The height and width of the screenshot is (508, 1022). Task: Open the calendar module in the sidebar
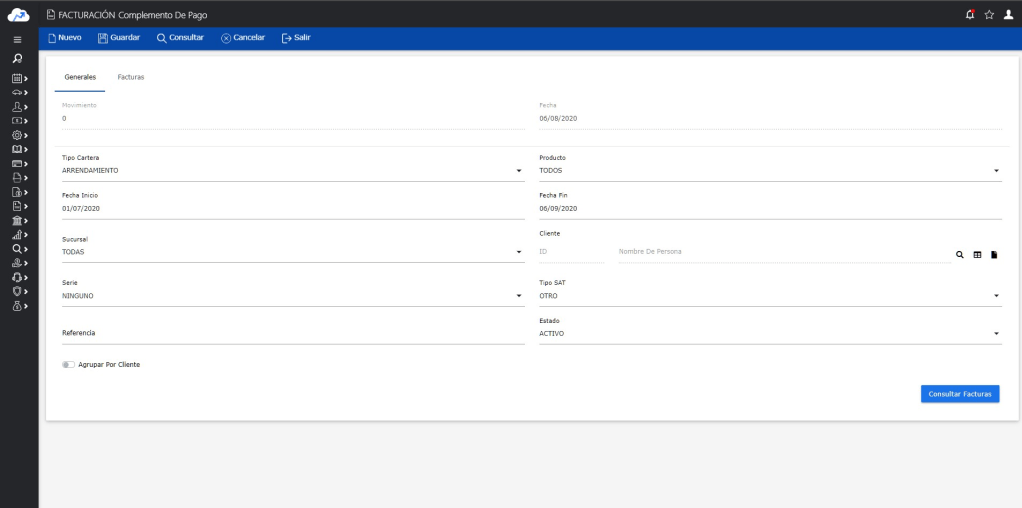[17, 77]
